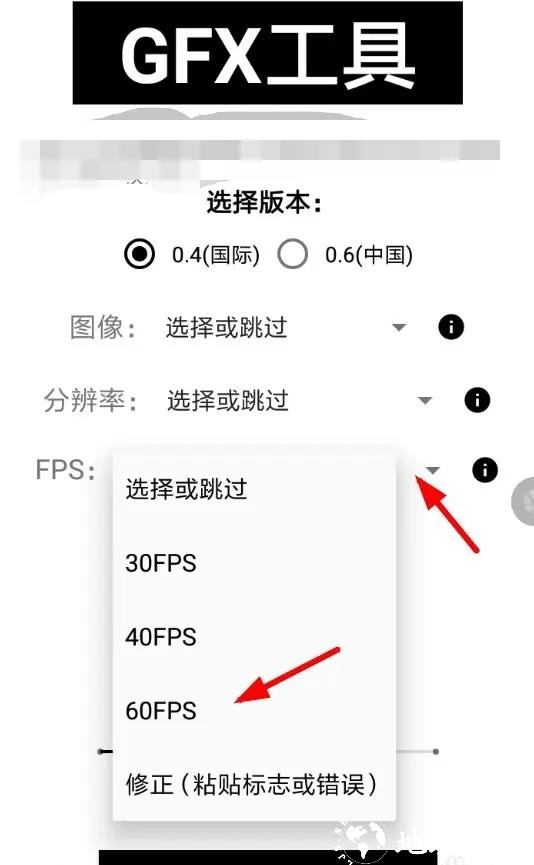Click the FPS: label

[65, 470]
